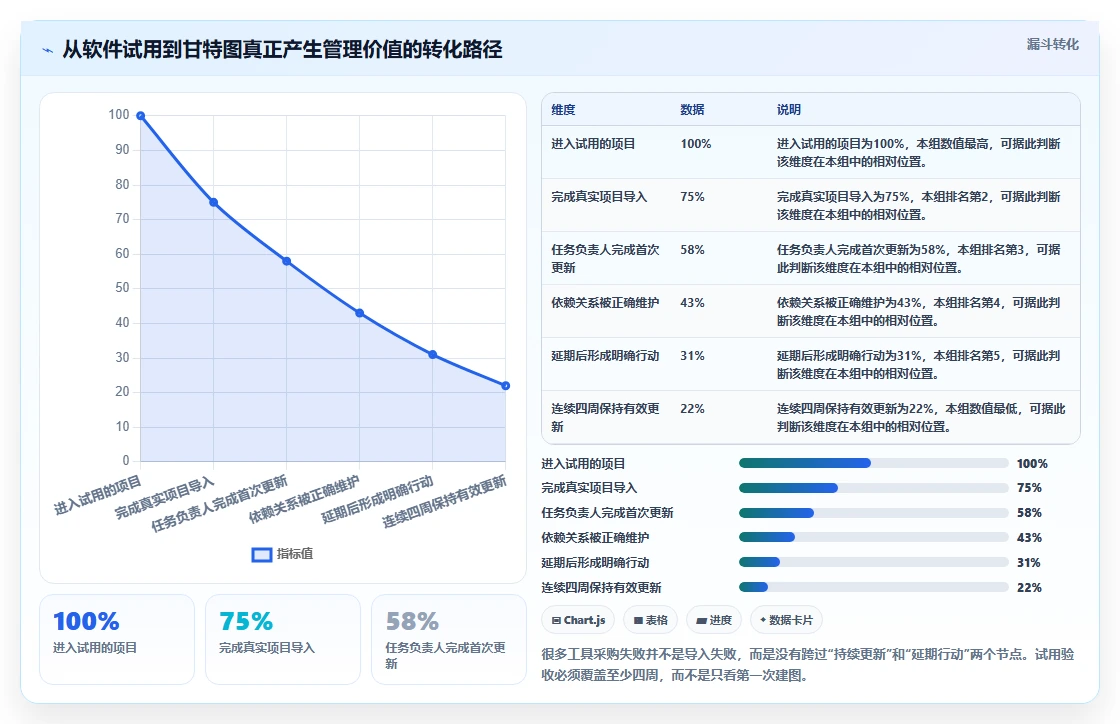The height and width of the screenshot is (724, 1120).
Task: Click the 说明 table column header
Action: pos(789,110)
